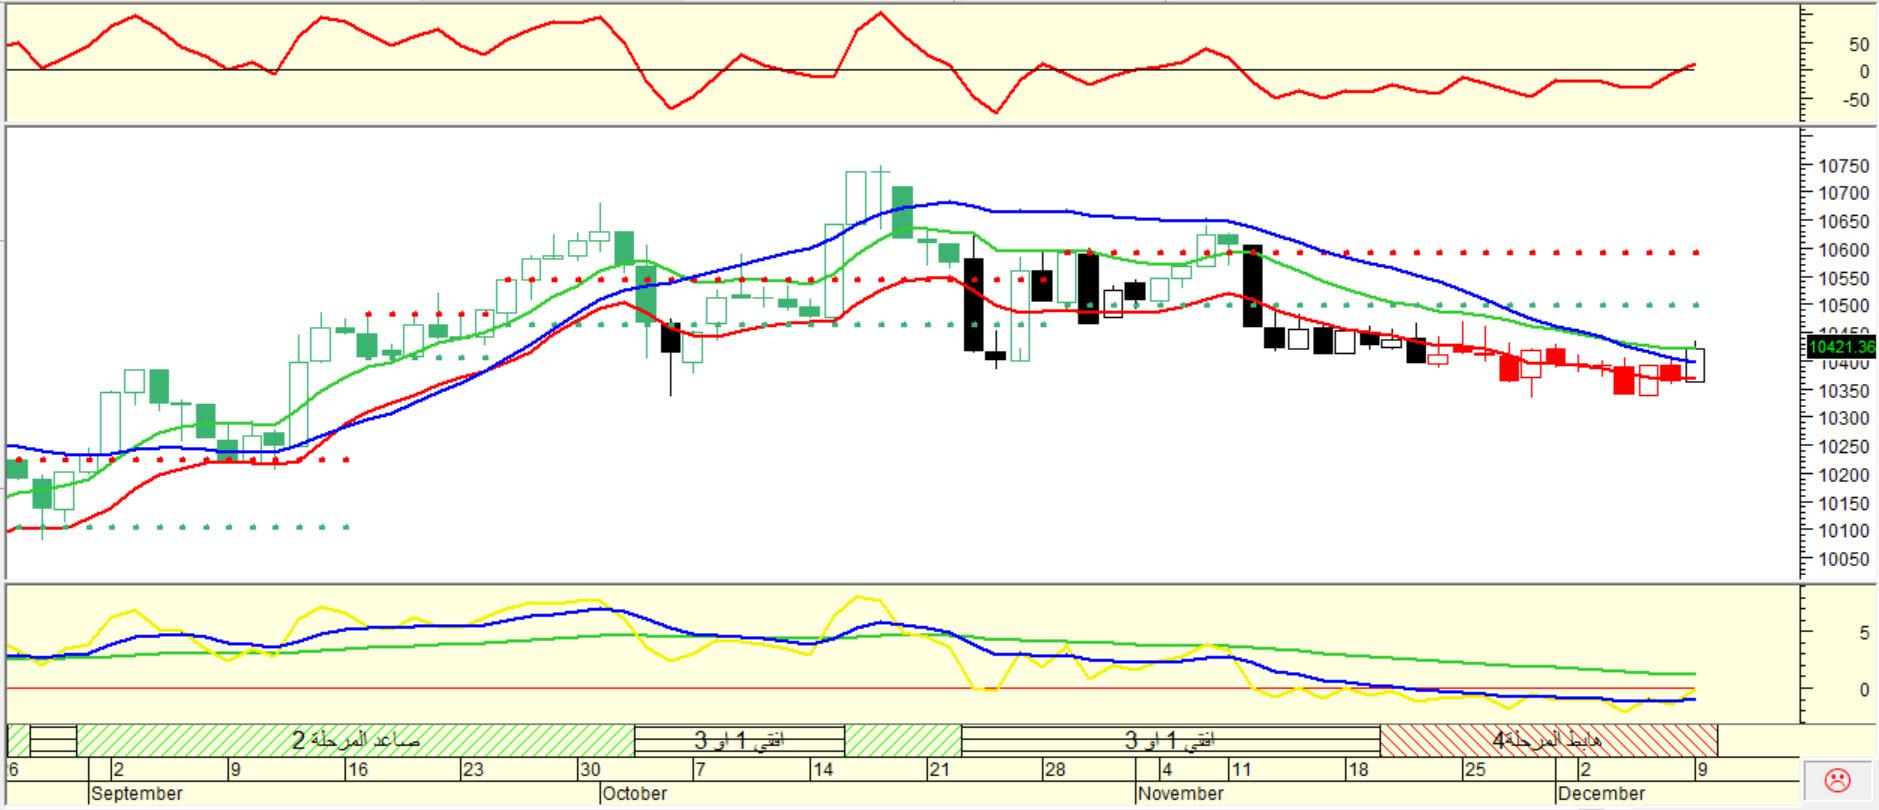1879x810 pixels.
Task: Click the 28 date label on the time axis
Action: coord(1055,770)
